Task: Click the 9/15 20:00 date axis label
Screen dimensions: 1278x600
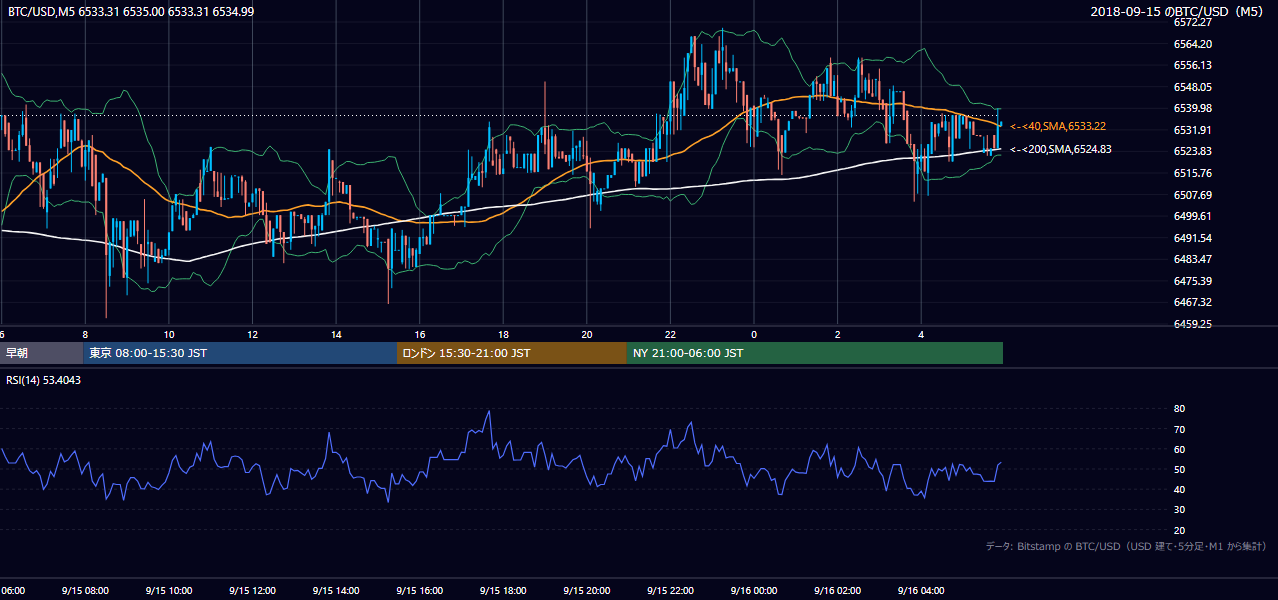Action: 586,591
